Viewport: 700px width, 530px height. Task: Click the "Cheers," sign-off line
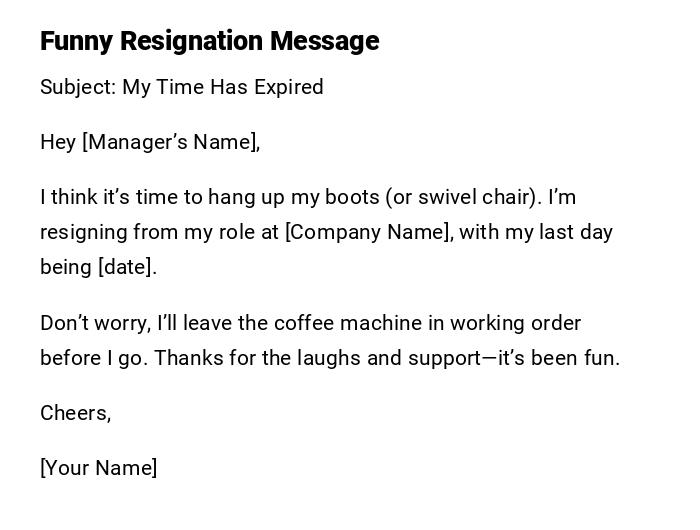click(75, 413)
